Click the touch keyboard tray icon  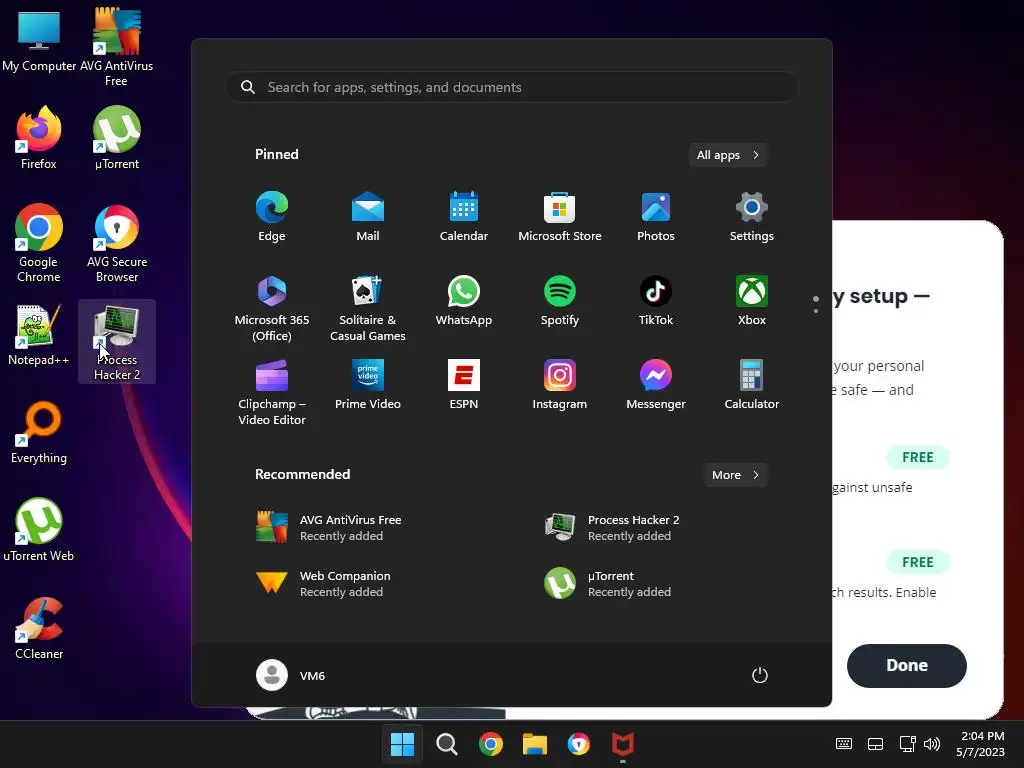pyautogui.click(x=844, y=744)
